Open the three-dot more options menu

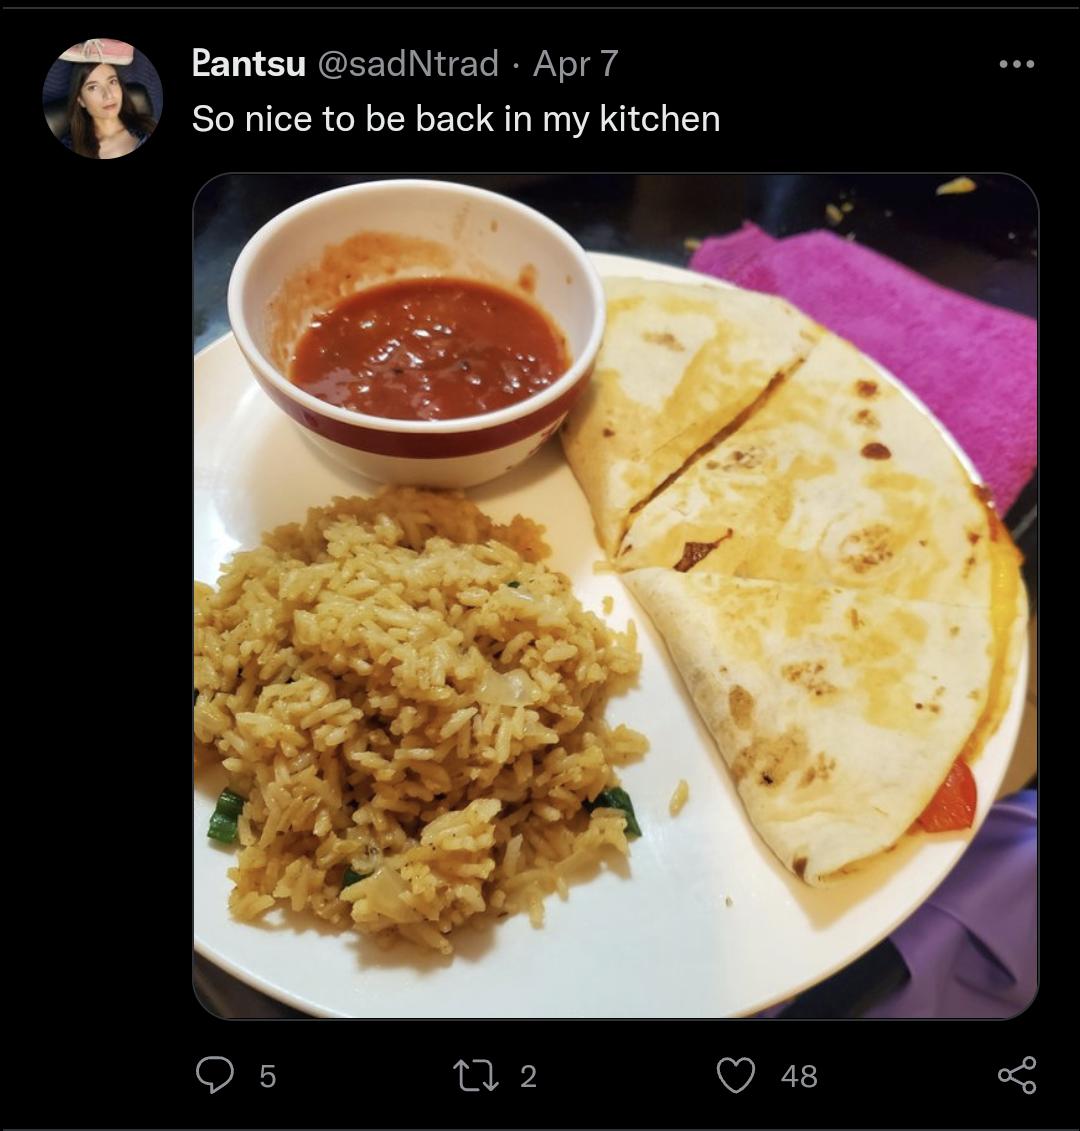[1017, 64]
